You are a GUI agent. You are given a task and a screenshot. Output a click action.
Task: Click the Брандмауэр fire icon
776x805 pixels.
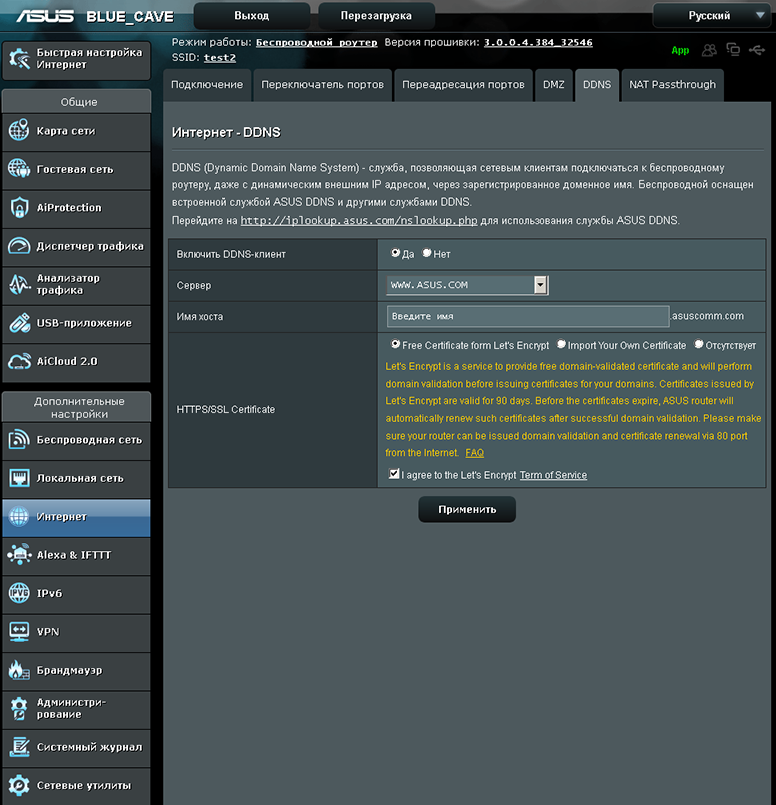click(19, 670)
